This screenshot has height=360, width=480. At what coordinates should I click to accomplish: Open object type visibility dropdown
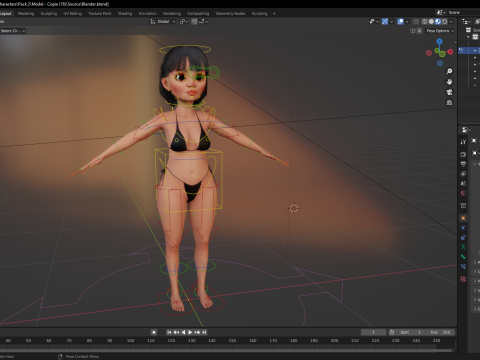pos(374,21)
